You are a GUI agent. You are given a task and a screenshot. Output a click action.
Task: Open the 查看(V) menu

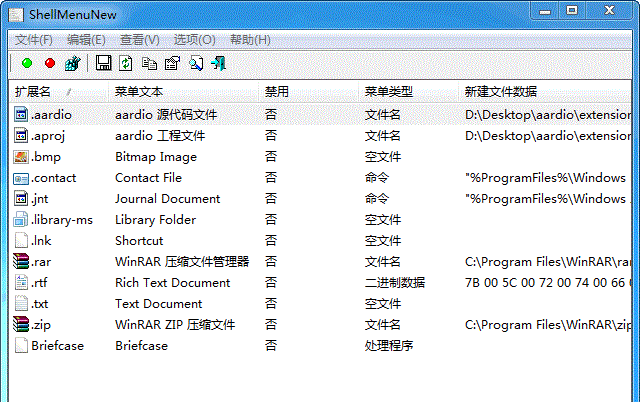(140, 40)
